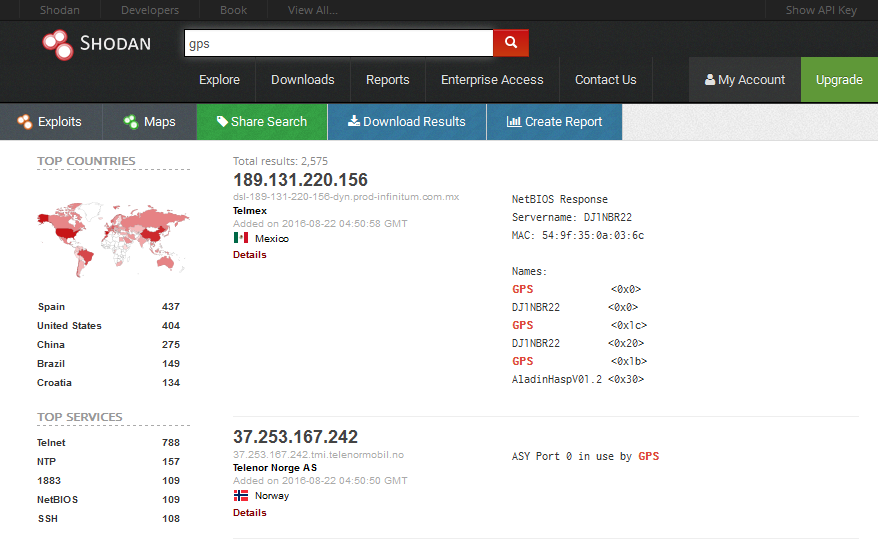The height and width of the screenshot is (547, 878).
Task: Click the Norway flag icon
Action: click(241, 495)
